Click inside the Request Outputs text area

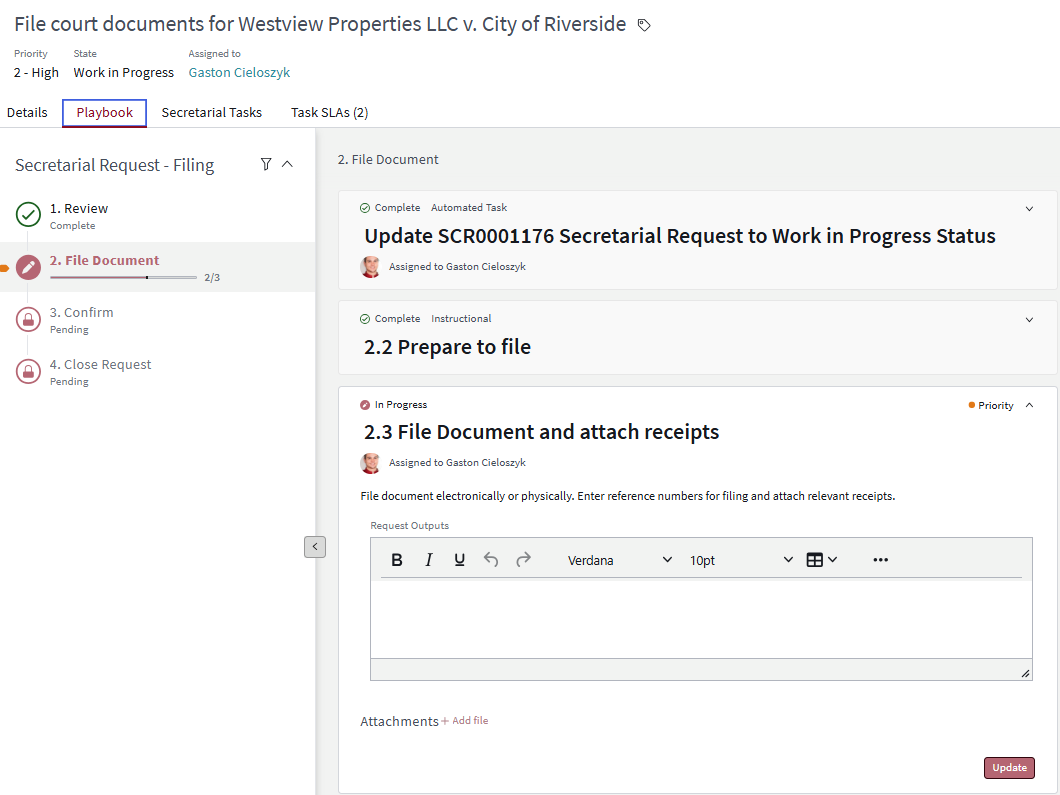pyautogui.click(x=700, y=618)
